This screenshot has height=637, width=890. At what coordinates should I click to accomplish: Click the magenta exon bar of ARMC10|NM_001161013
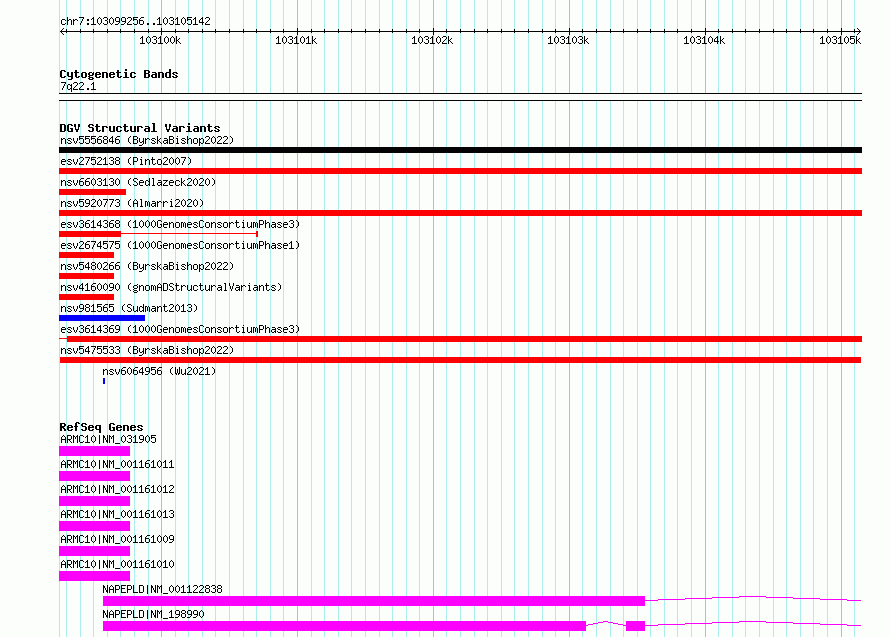click(94, 526)
